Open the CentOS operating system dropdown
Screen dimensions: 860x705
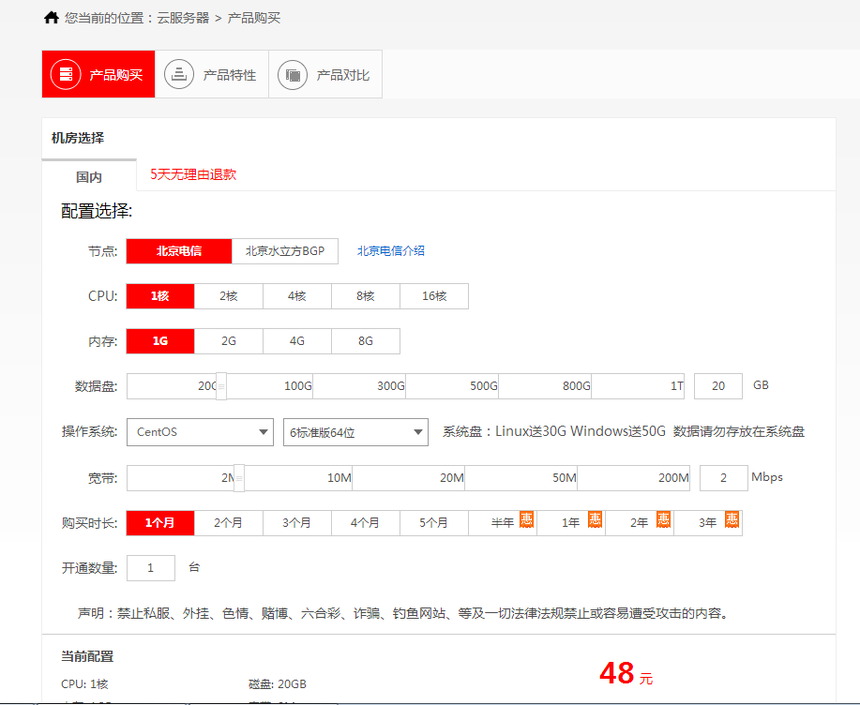pos(200,432)
